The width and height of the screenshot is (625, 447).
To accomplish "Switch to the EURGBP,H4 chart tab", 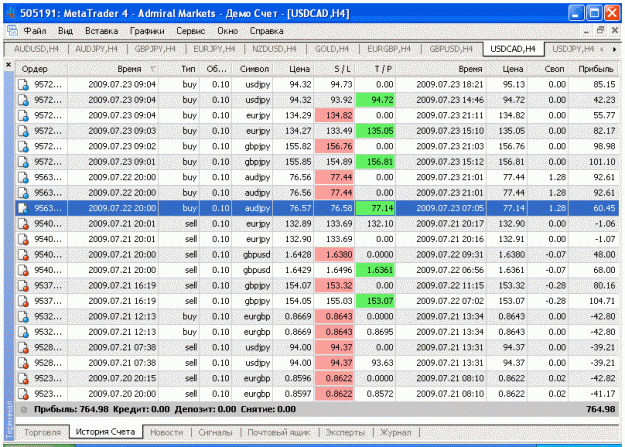I will click(389, 49).
